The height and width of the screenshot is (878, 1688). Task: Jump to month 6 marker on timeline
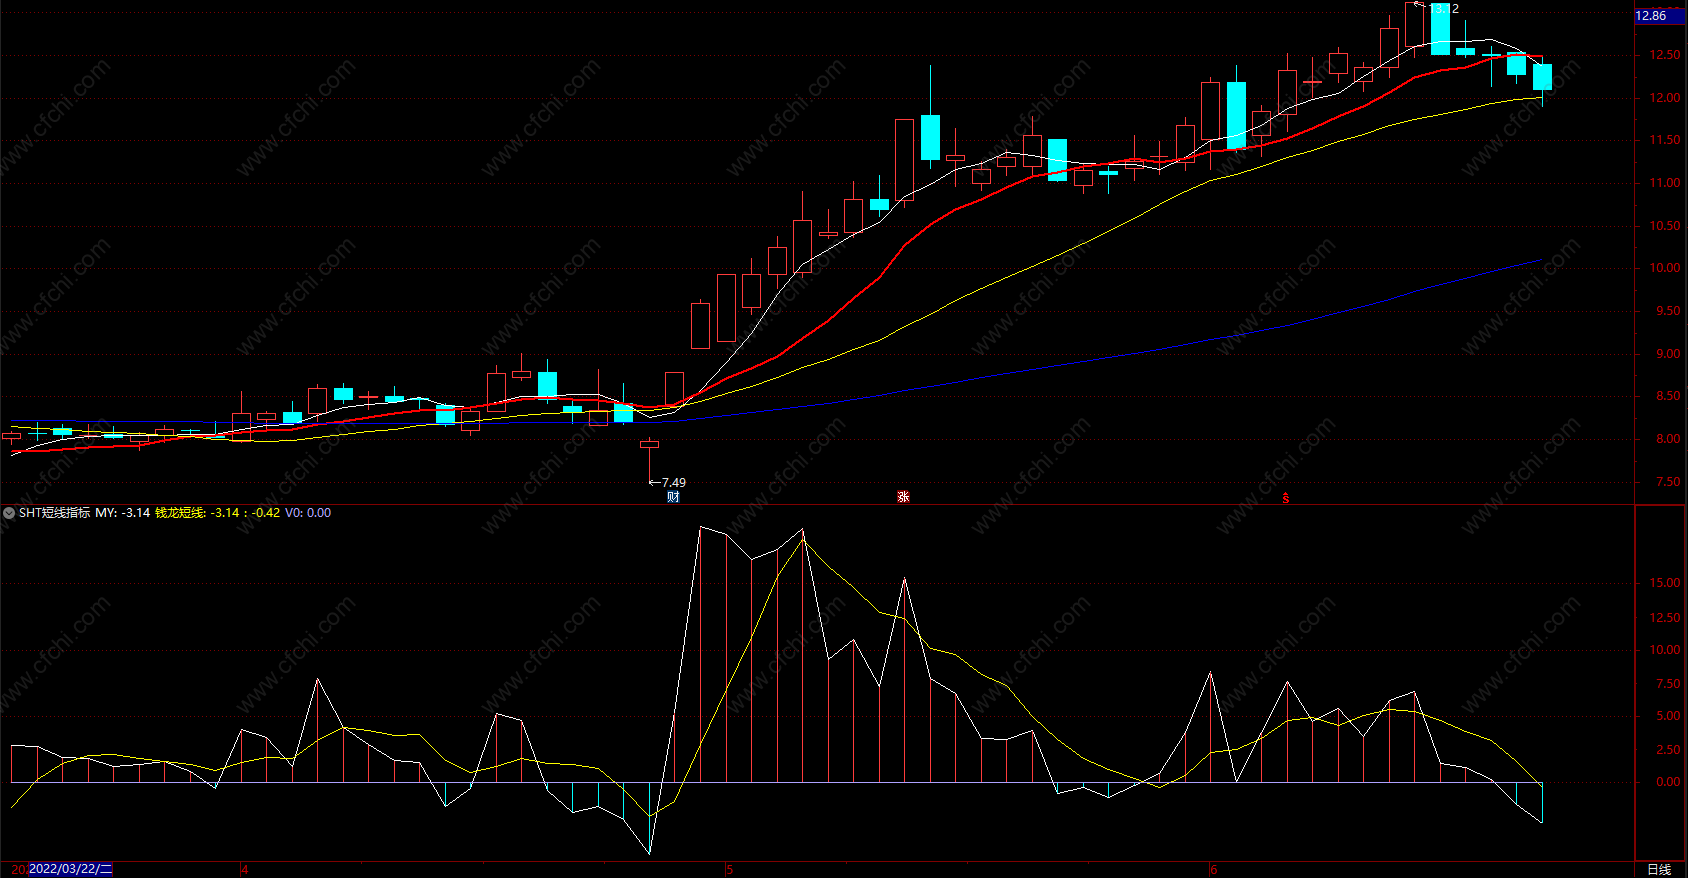[1214, 870]
